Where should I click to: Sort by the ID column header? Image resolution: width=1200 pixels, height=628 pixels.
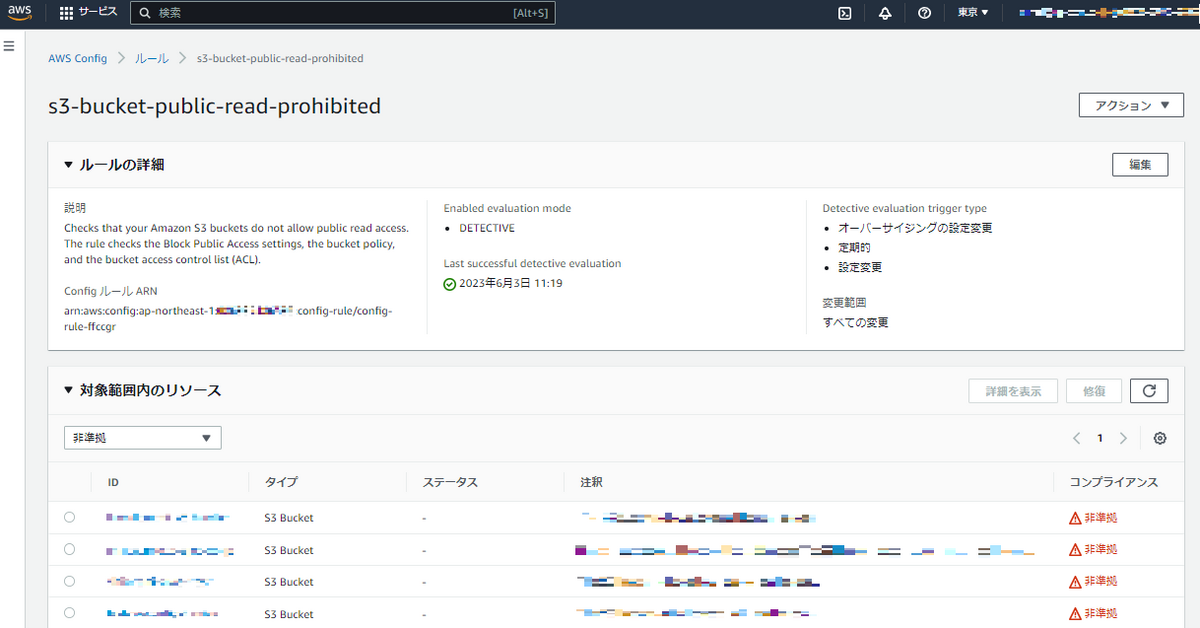[113, 482]
